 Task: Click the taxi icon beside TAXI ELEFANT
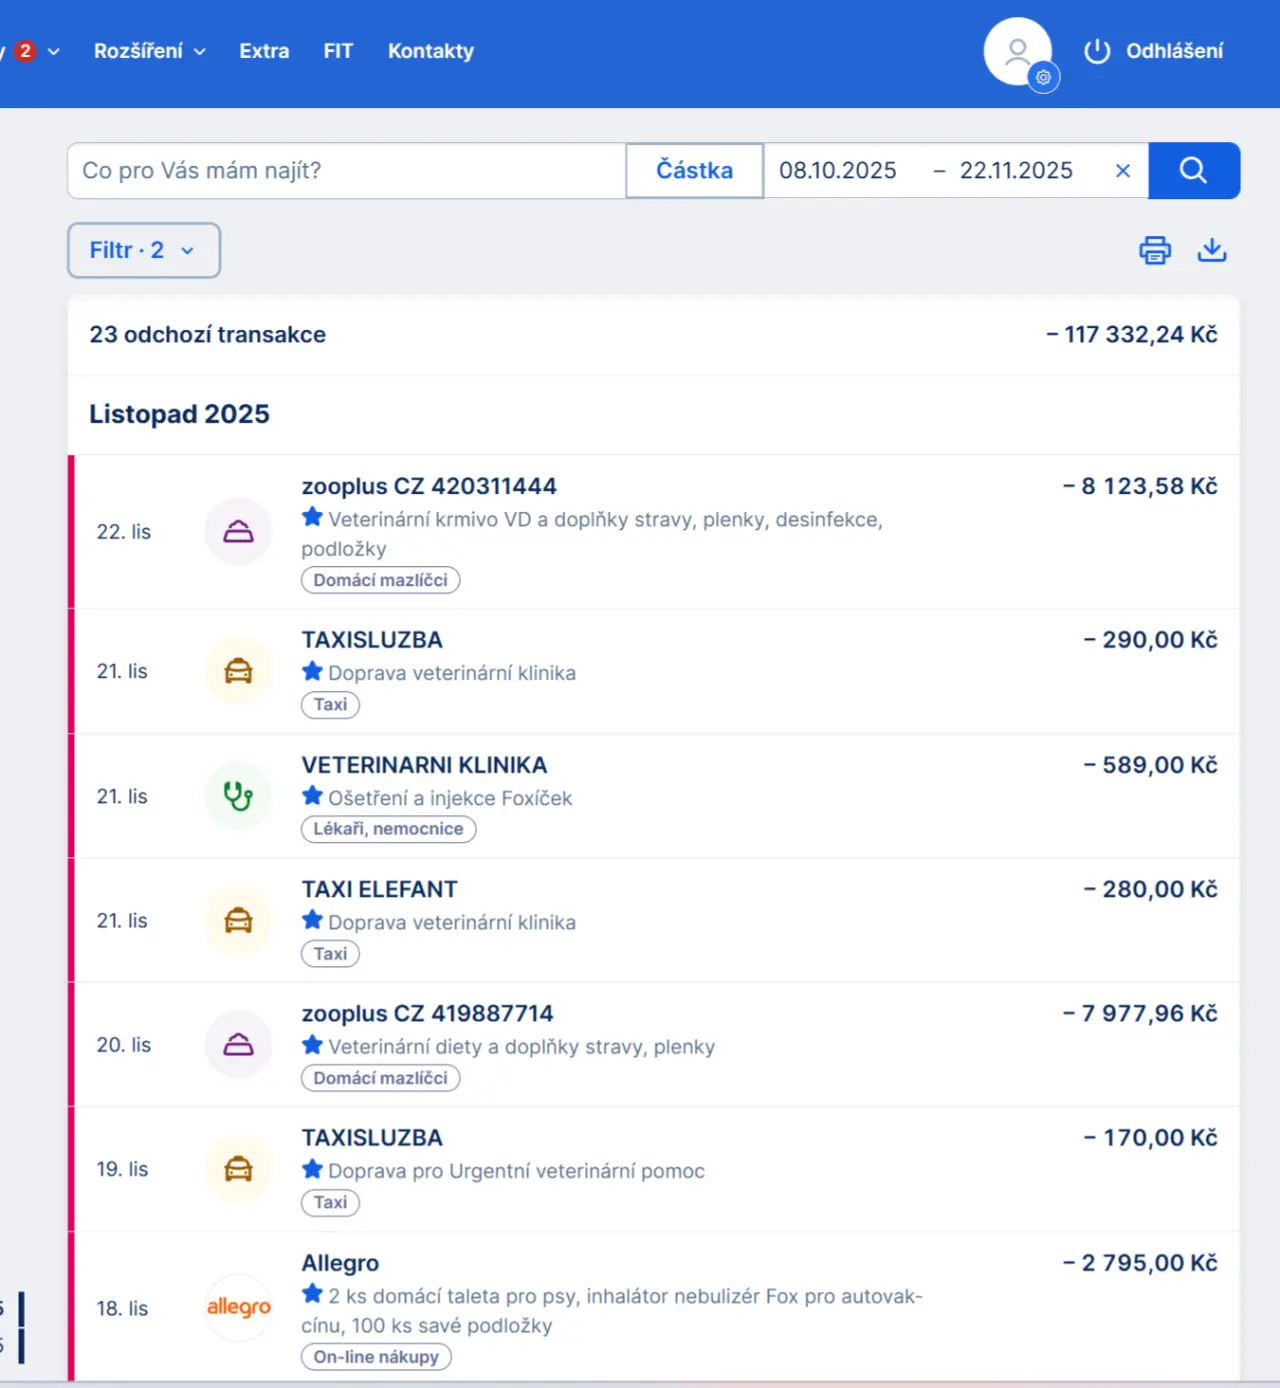[x=238, y=920]
